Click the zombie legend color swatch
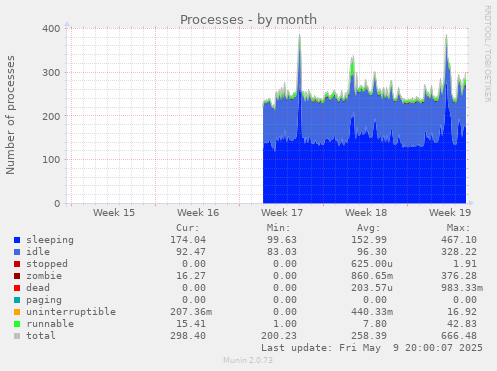The width and height of the screenshot is (497, 371). click(x=17, y=276)
